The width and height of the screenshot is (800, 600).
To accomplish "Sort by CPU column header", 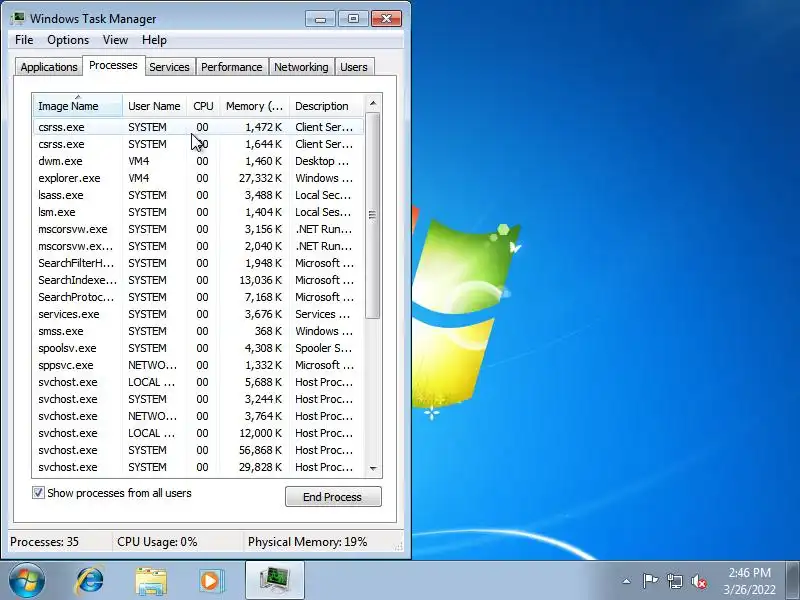I will pos(203,106).
